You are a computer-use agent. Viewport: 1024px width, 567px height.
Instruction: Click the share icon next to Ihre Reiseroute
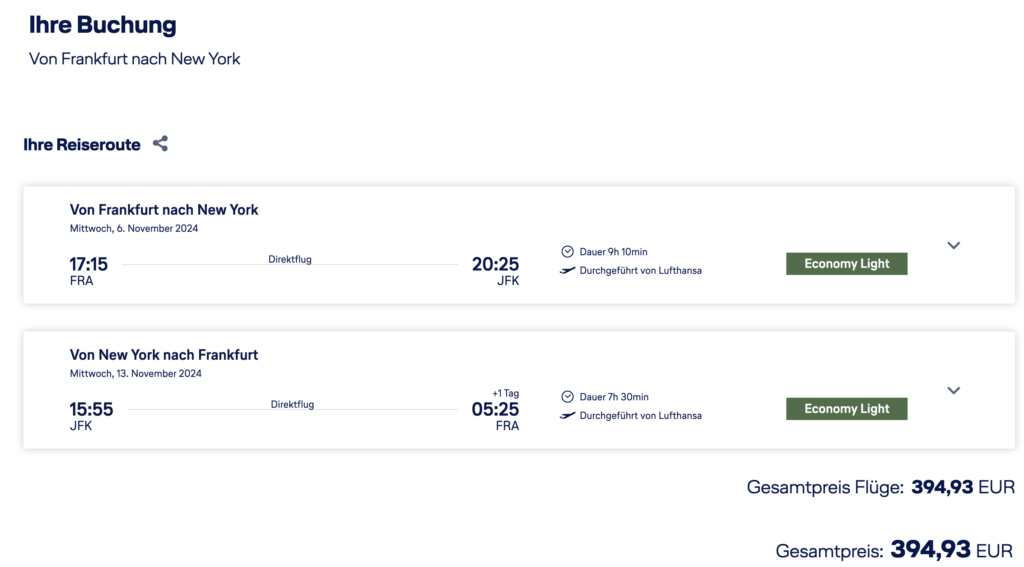tap(160, 144)
